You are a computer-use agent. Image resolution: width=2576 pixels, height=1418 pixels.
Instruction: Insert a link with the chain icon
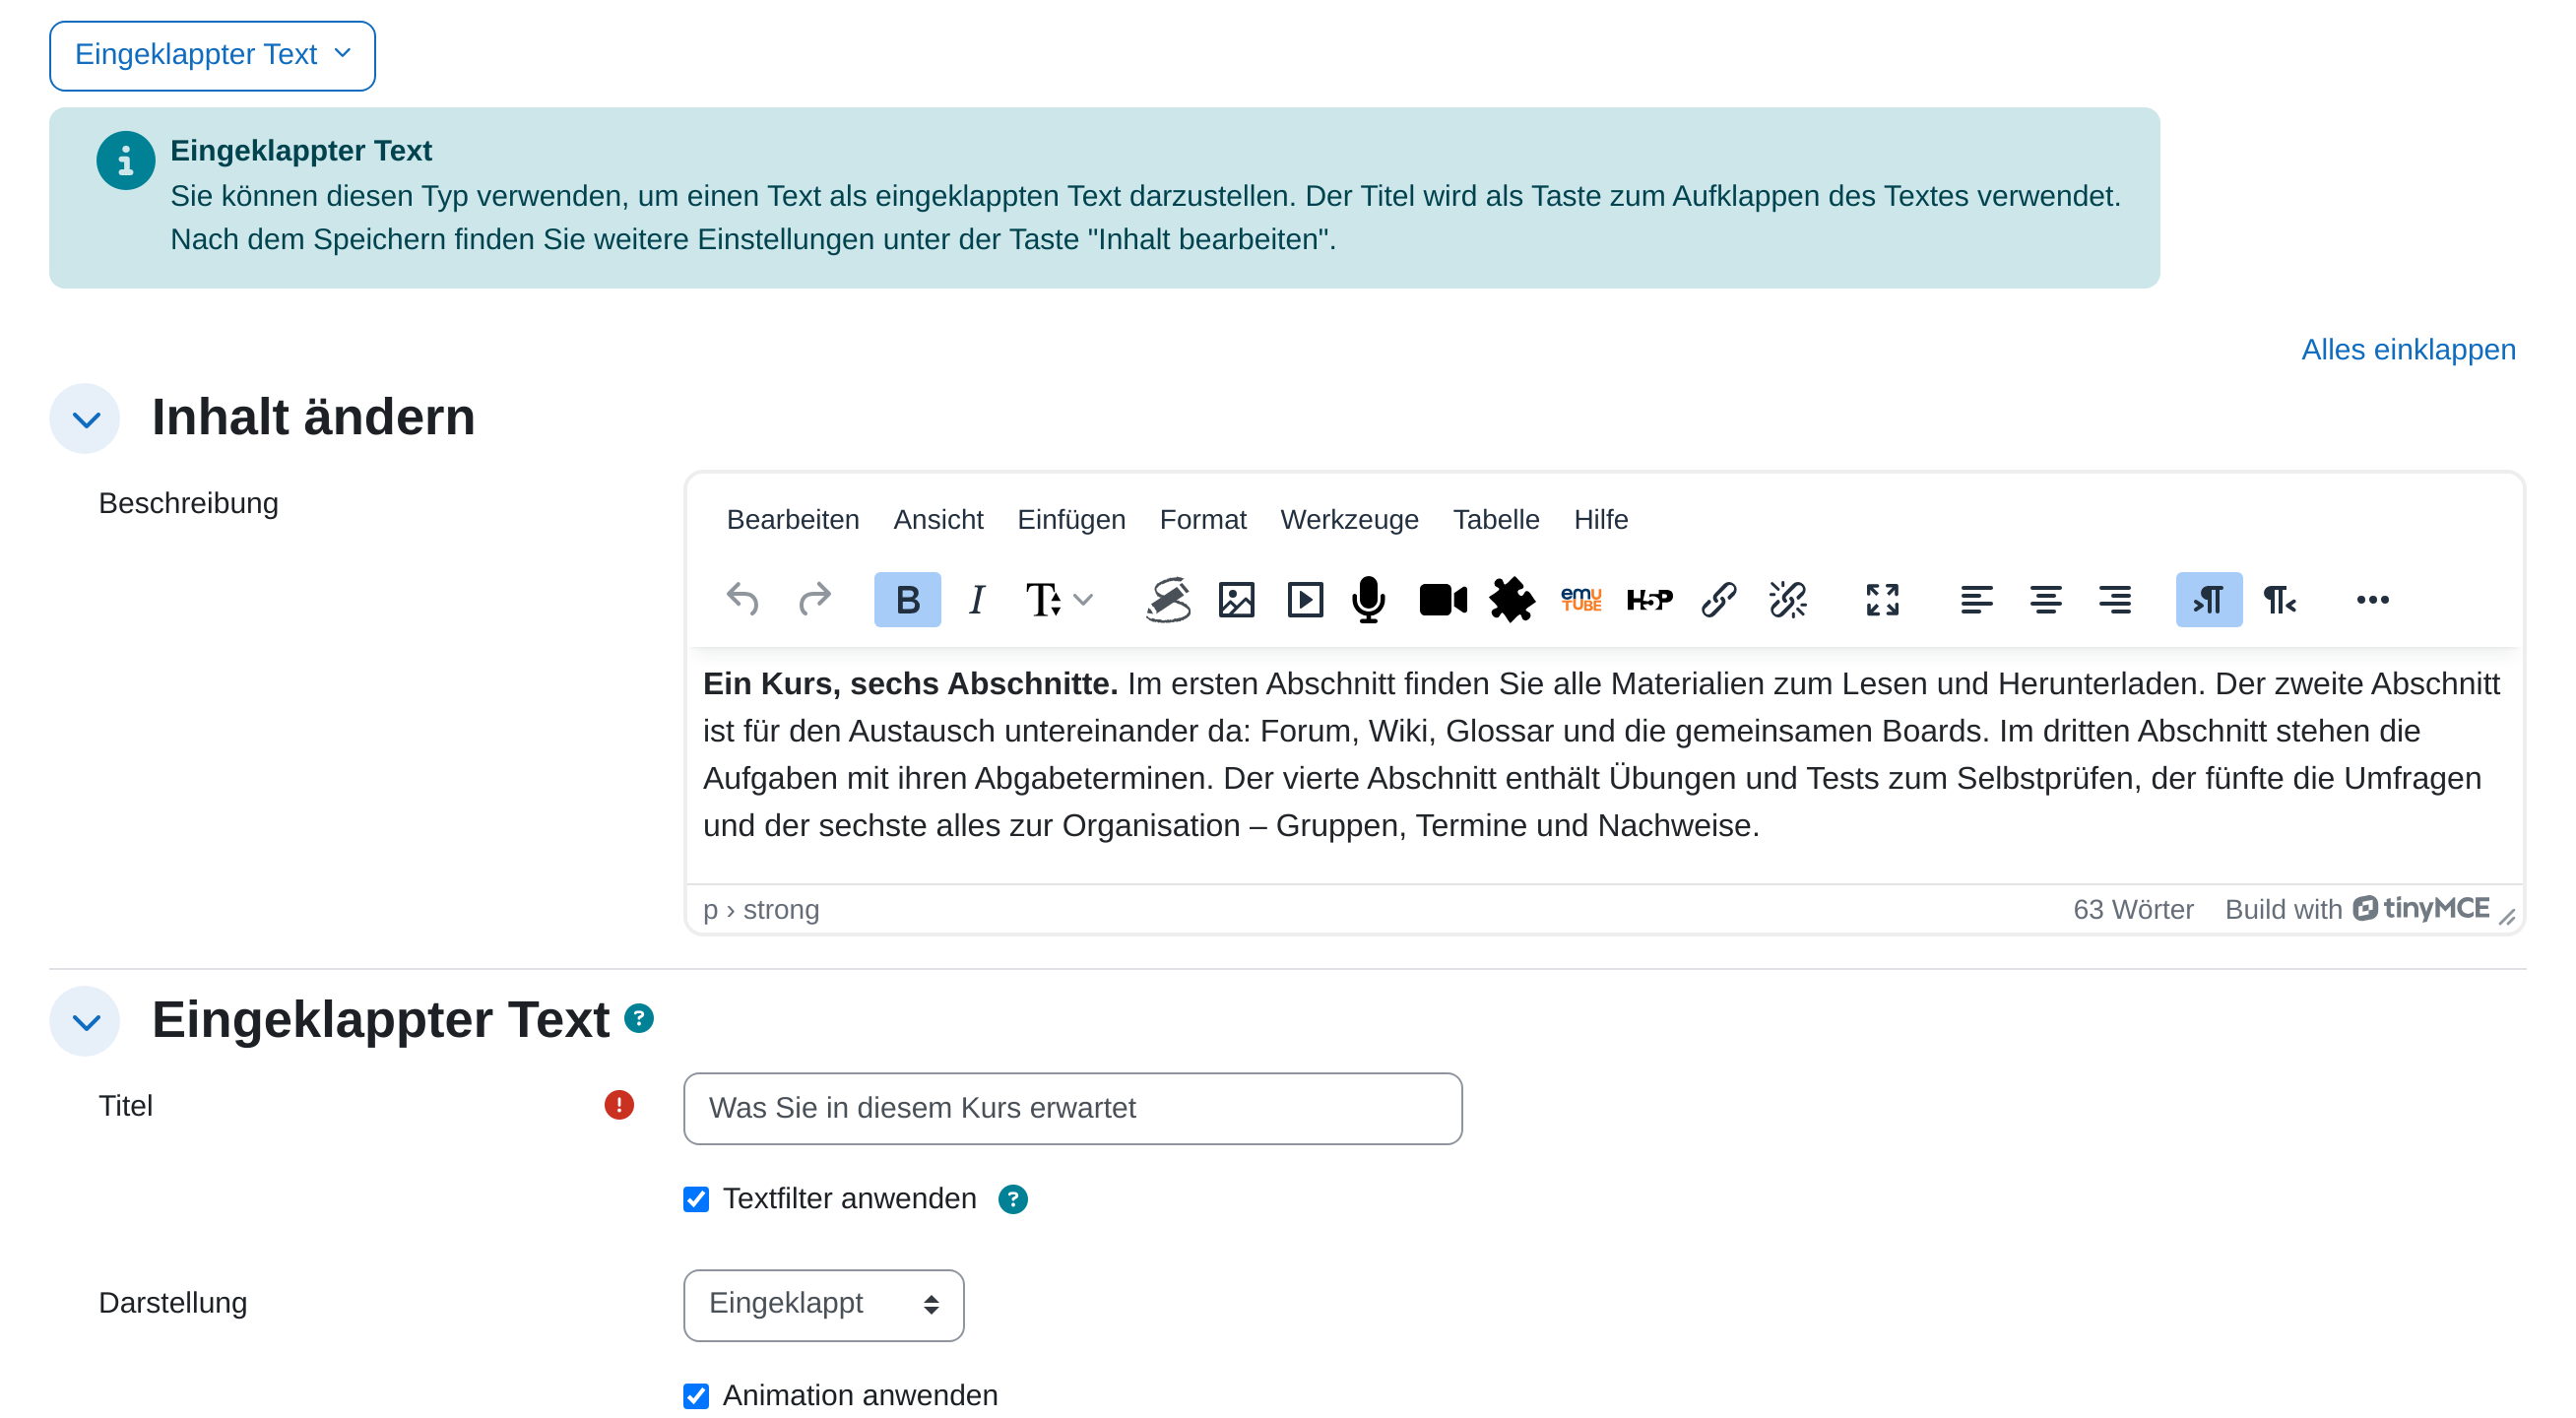pos(1718,600)
